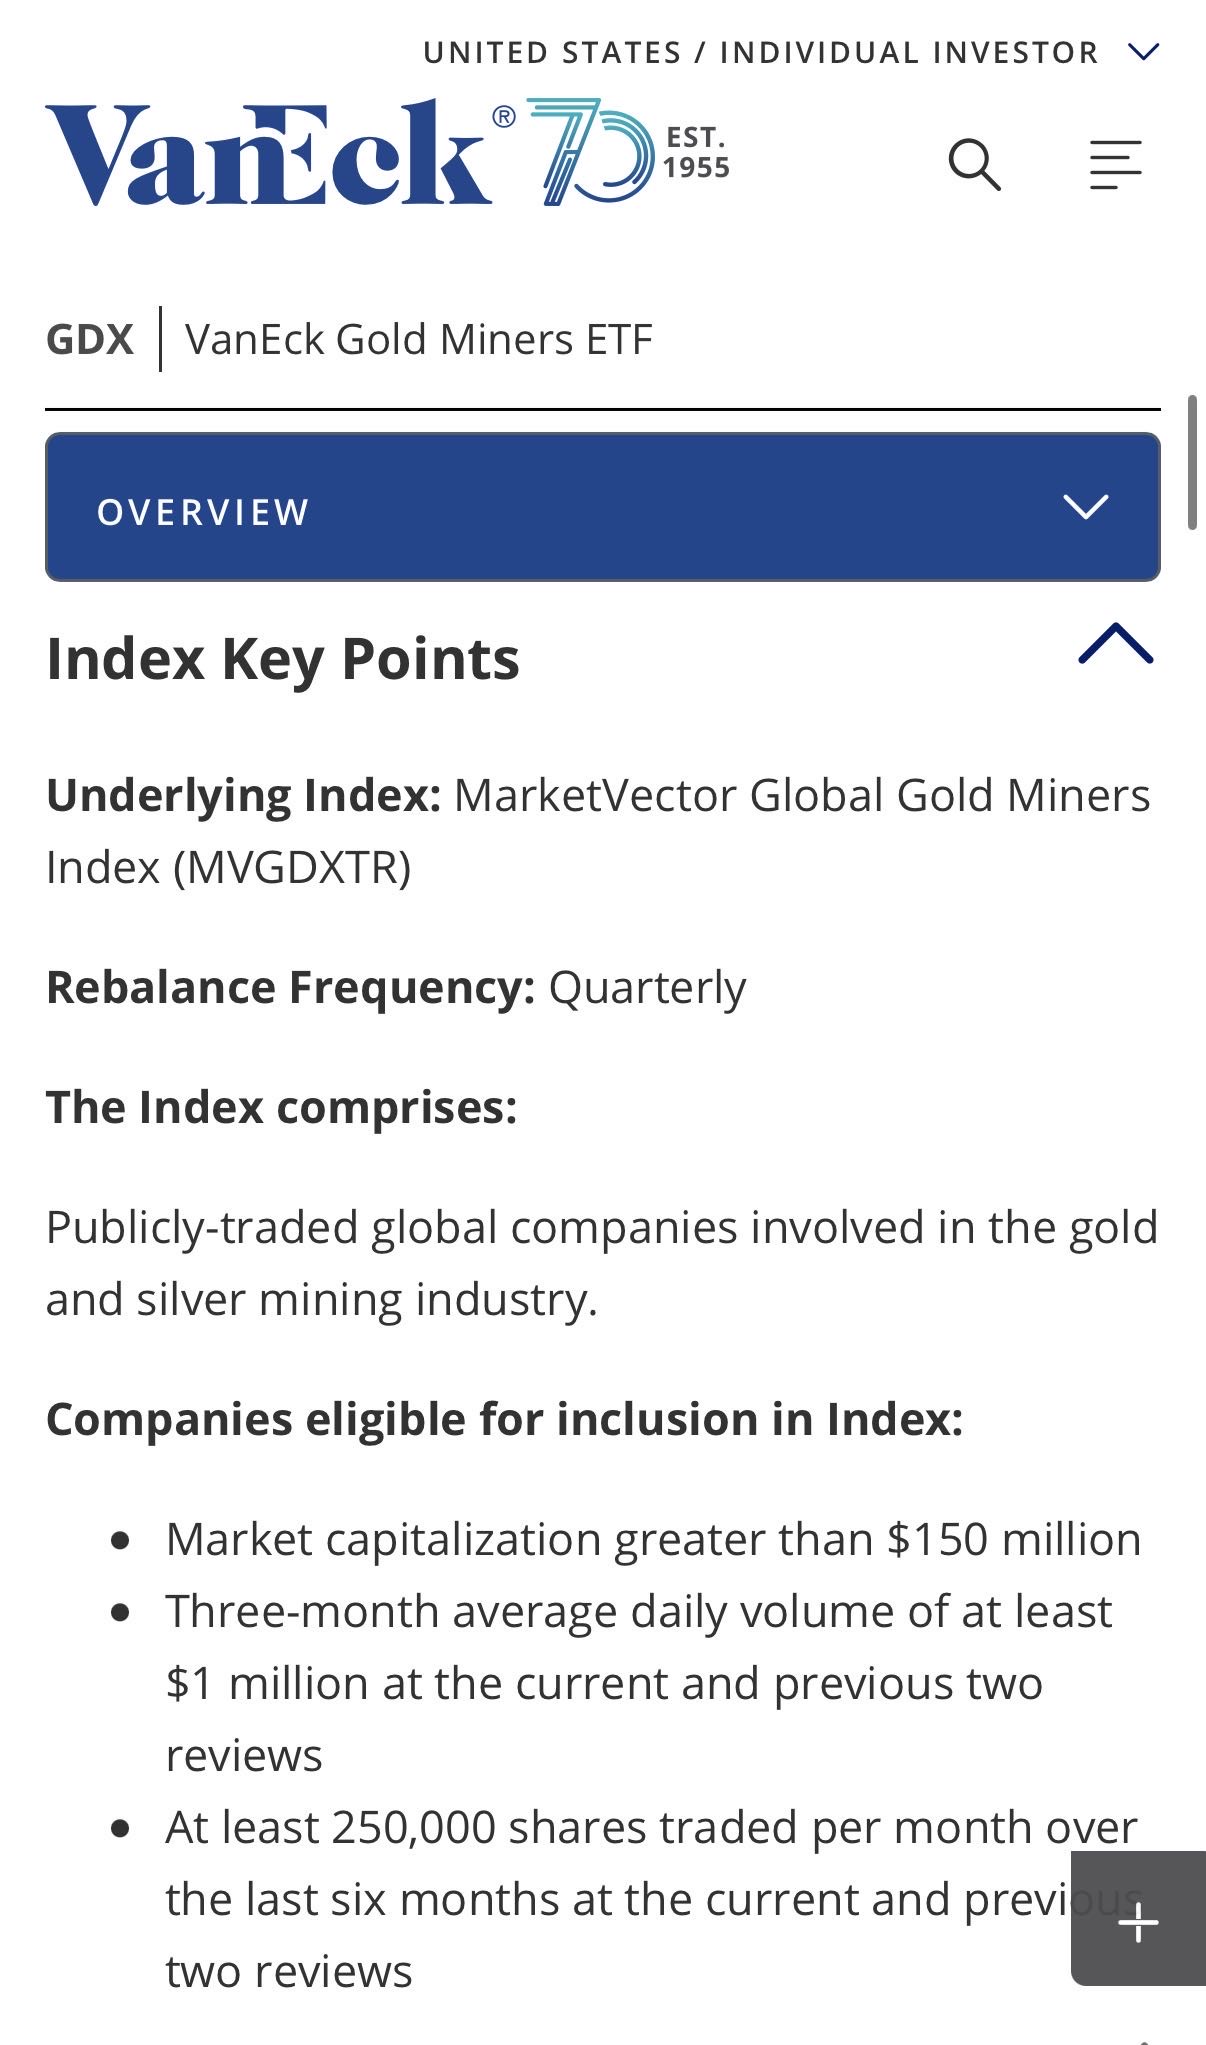
Task: Open the search magnifier icon
Action: point(974,165)
